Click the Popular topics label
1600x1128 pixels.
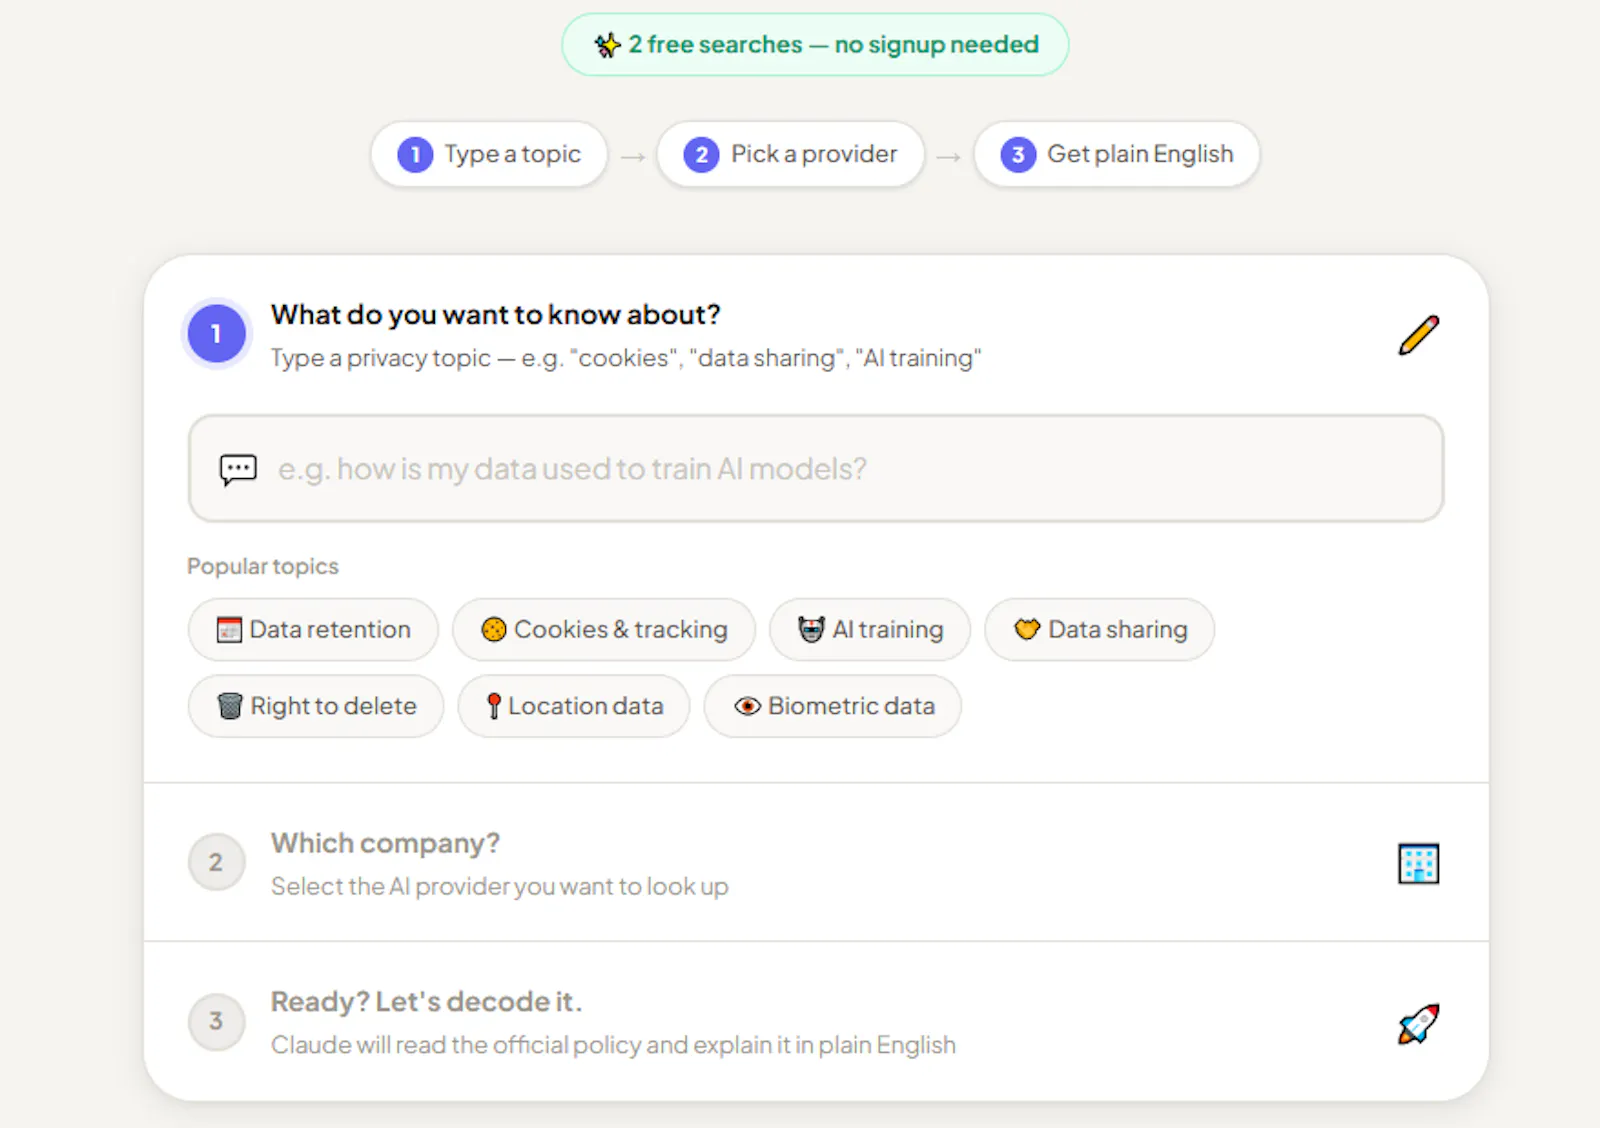click(263, 566)
